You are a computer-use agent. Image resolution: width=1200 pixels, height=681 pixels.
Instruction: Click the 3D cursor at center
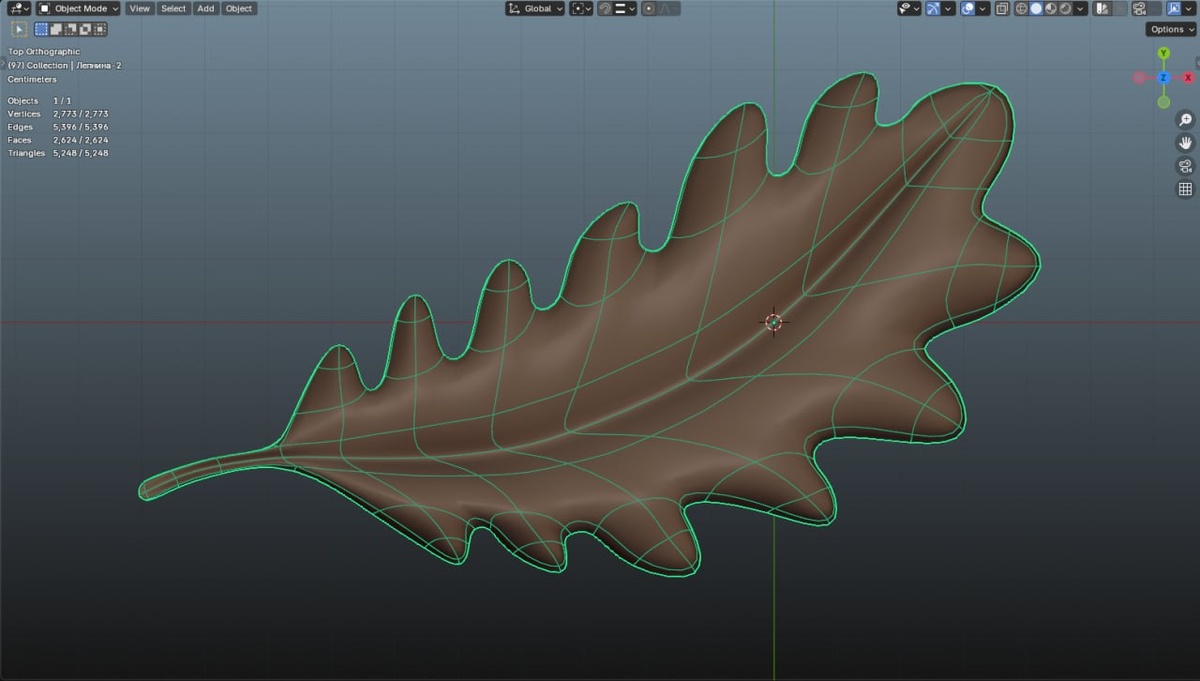773,321
